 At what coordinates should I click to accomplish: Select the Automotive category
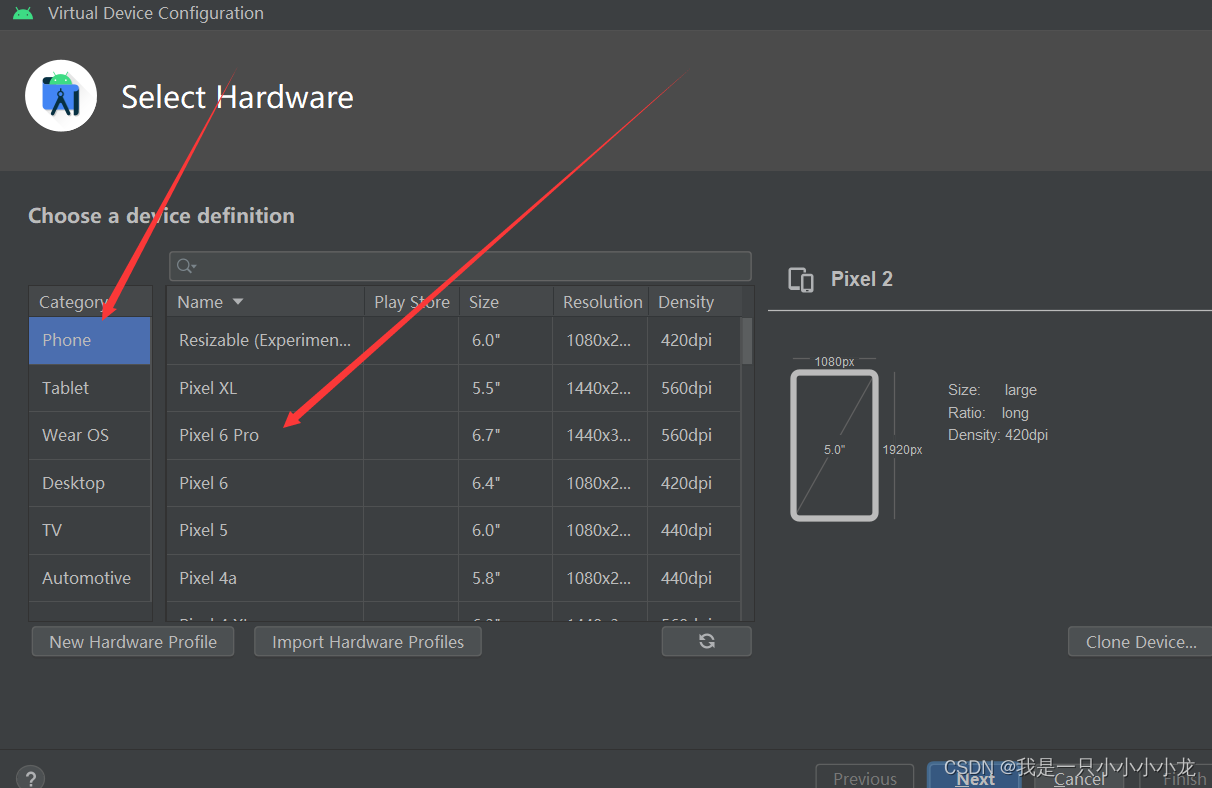tap(90, 578)
